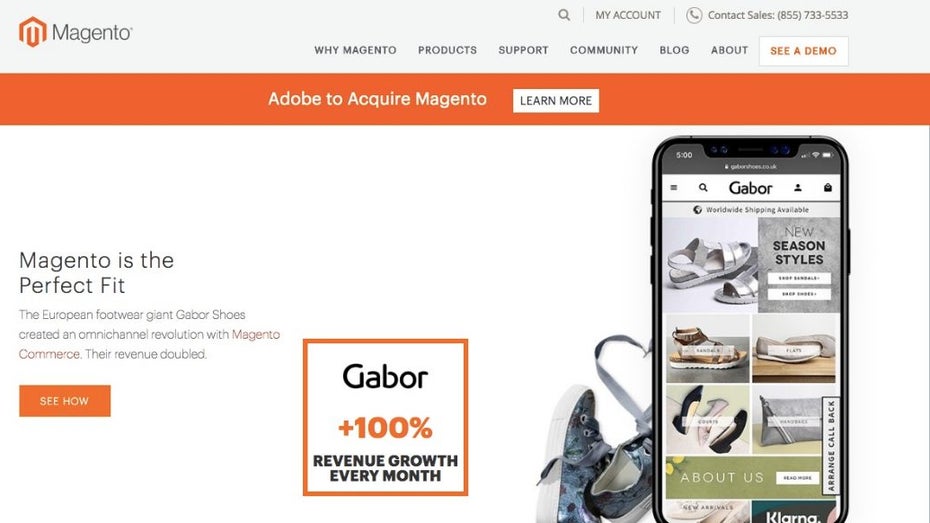Click the See How button
This screenshot has height=523, width=930.
[x=65, y=401]
